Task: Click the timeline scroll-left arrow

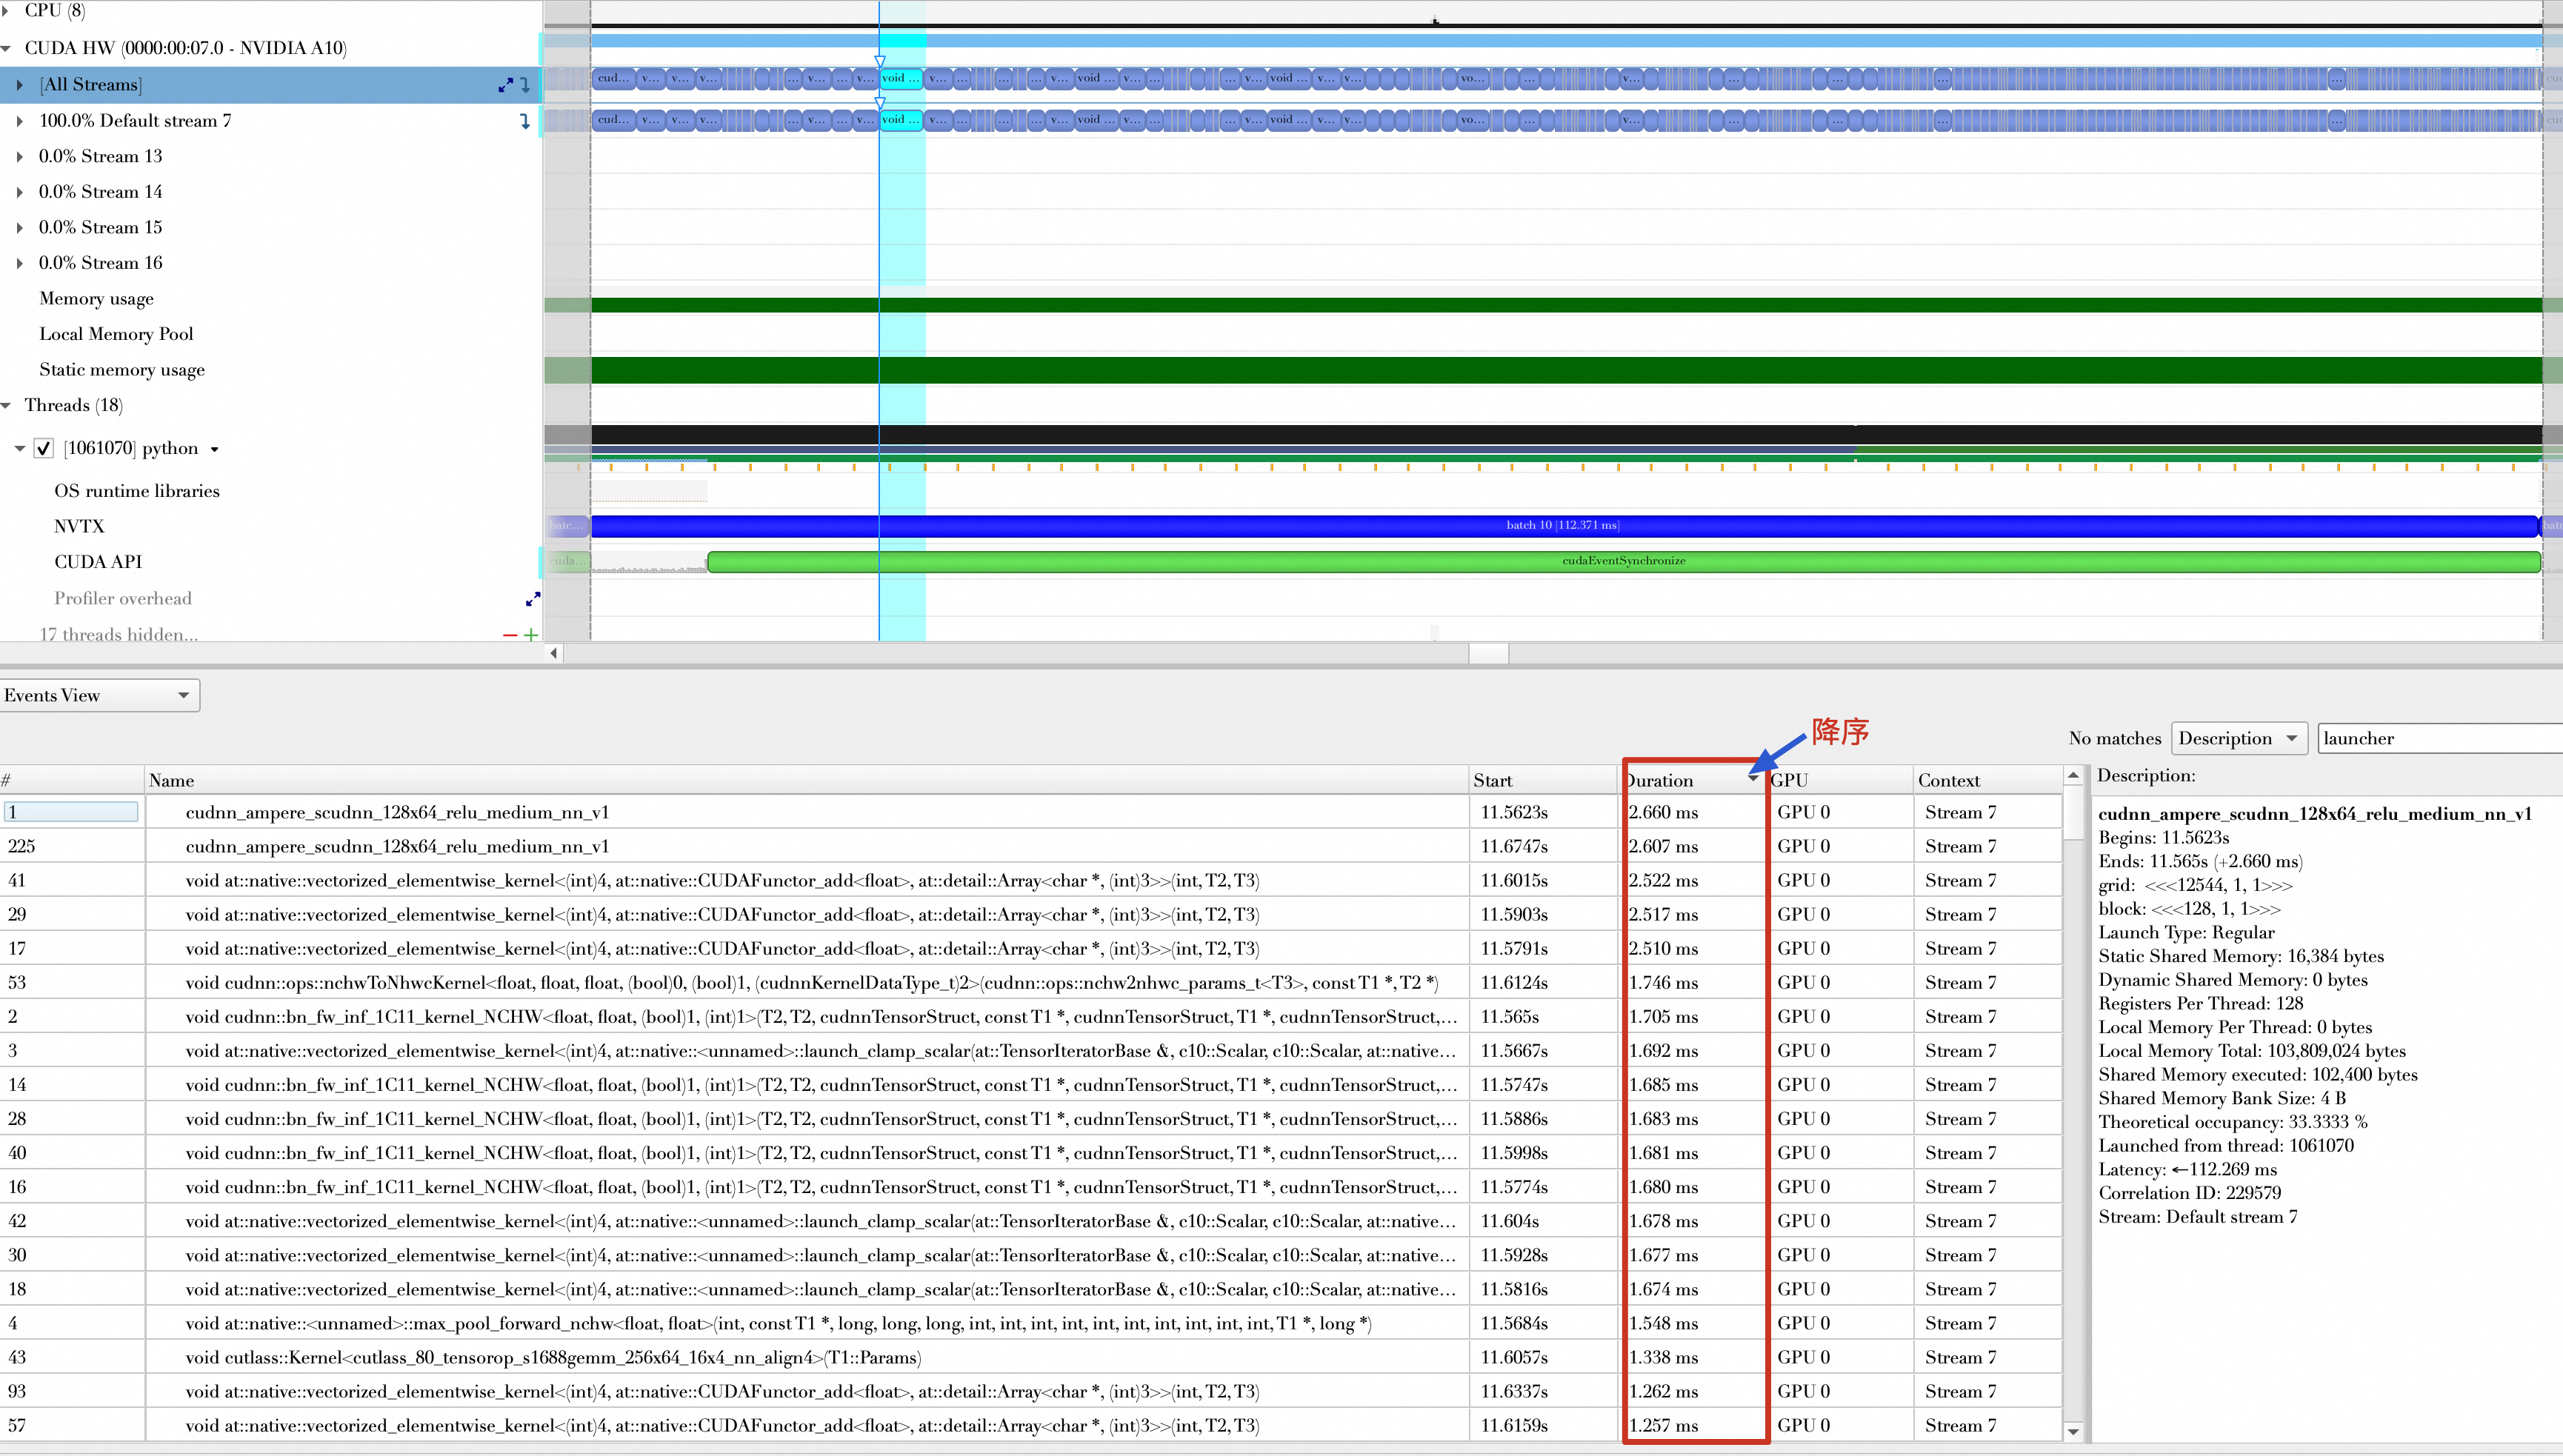Action: tap(554, 653)
